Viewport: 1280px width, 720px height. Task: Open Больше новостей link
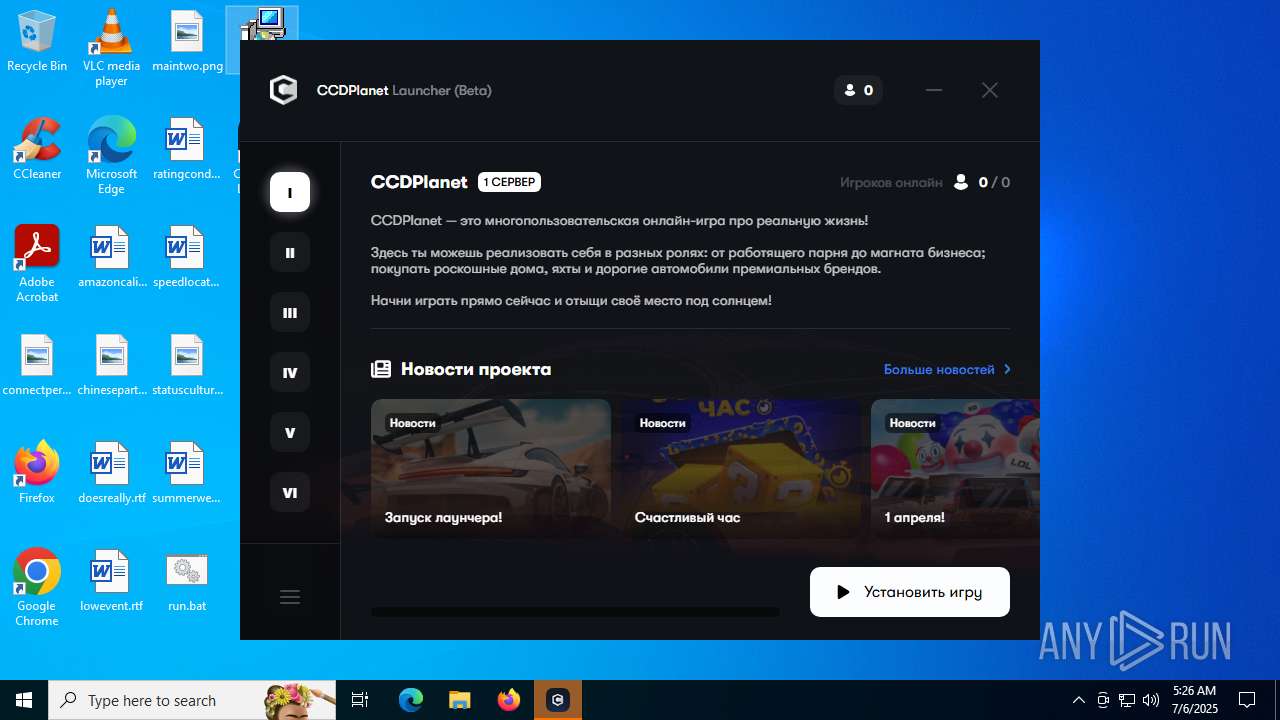[x=947, y=369]
